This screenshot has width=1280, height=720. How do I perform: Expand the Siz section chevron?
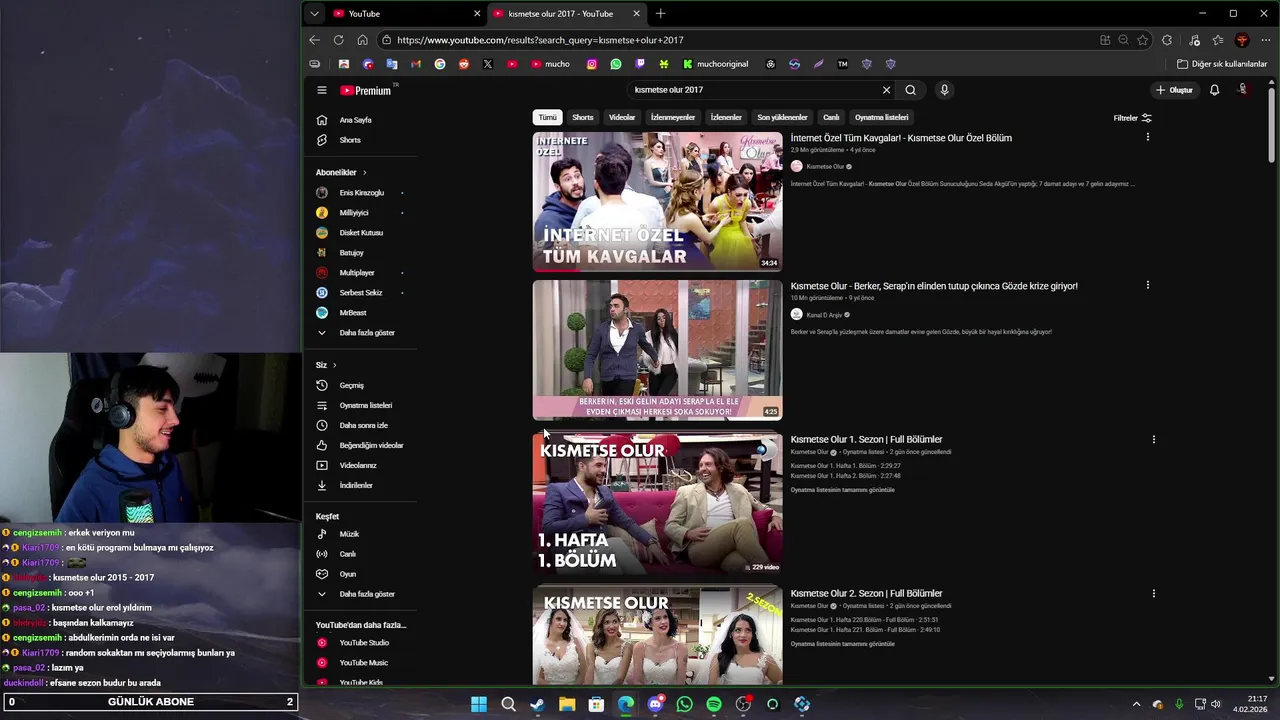[334, 365]
